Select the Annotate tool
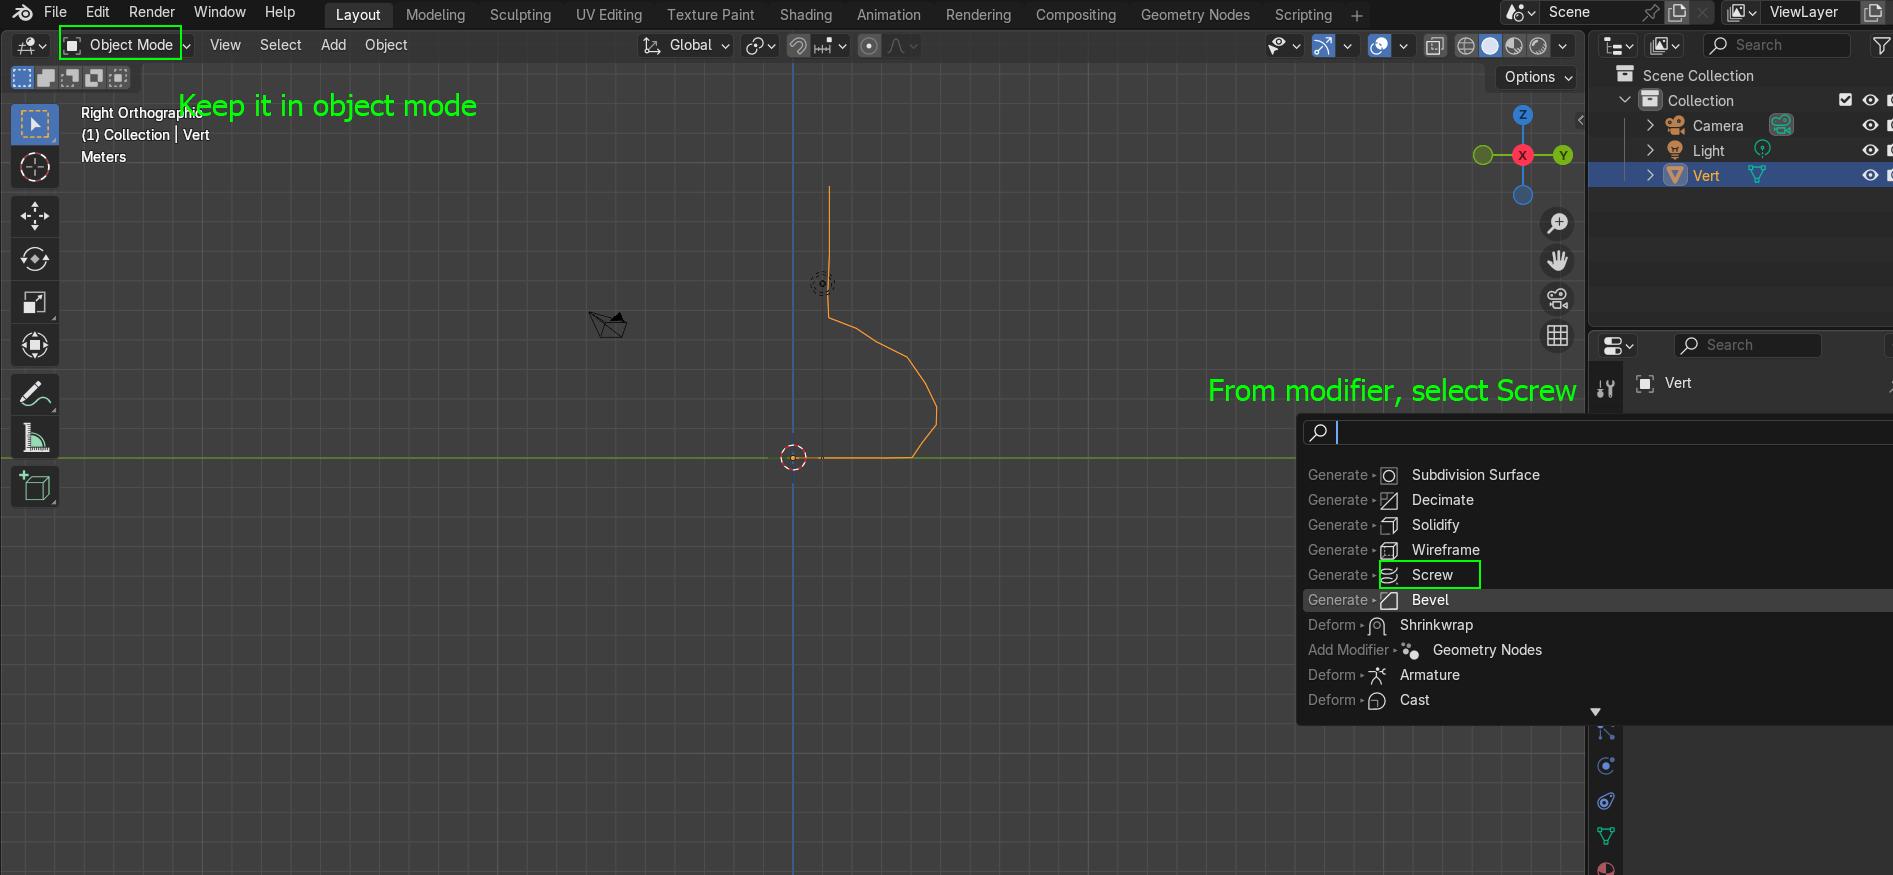 pos(35,395)
